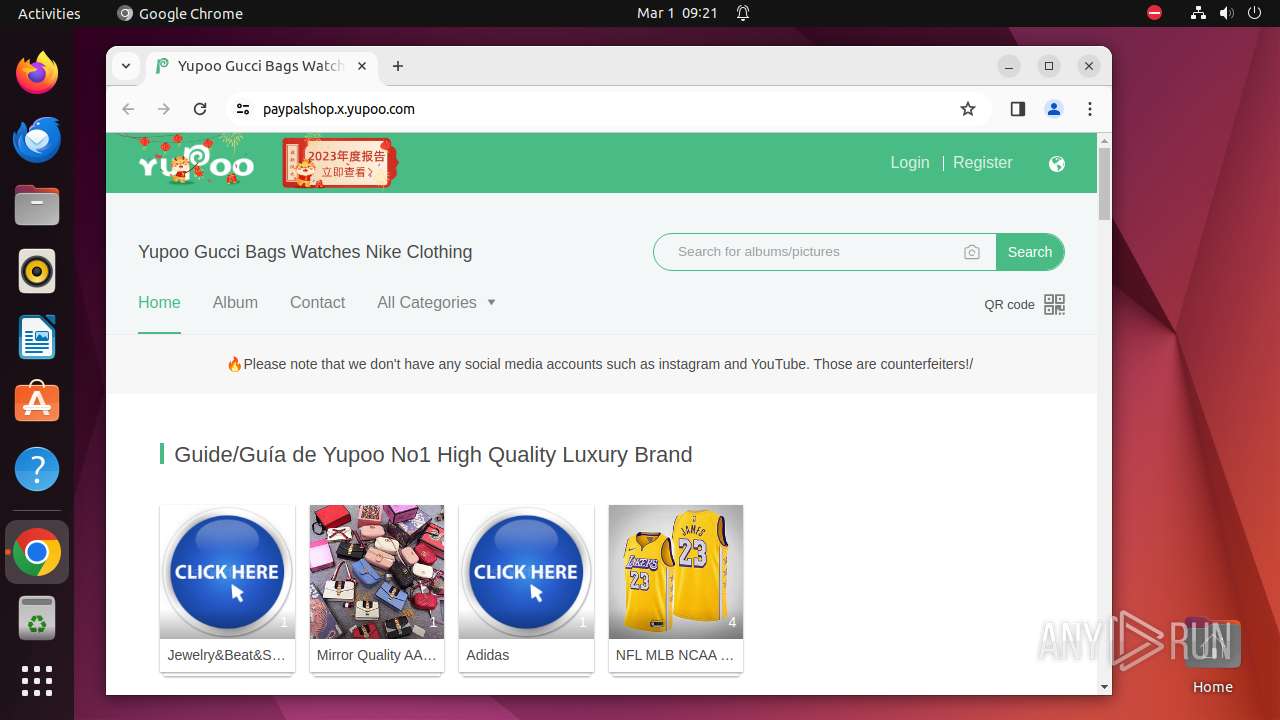Image resolution: width=1280 pixels, height=720 pixels.
Task: Open the Jewelry&Beat&S... album thumbnail
Action: [227, 572]
